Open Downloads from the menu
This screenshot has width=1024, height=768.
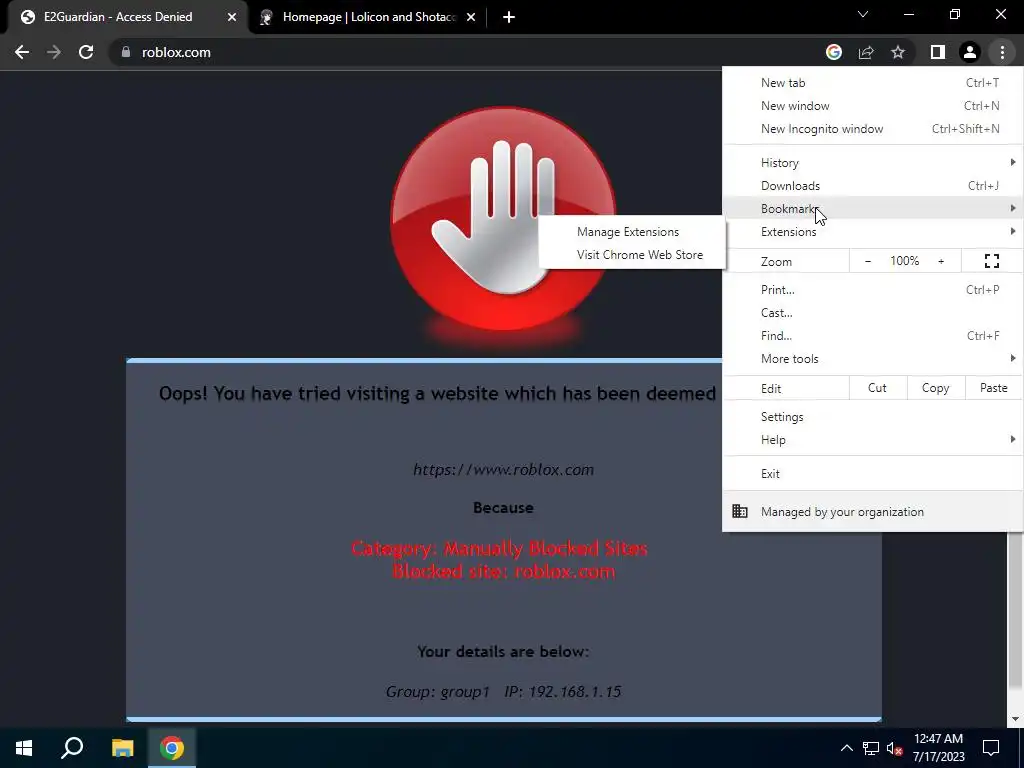pyautogui.click(x=872, y=185)
